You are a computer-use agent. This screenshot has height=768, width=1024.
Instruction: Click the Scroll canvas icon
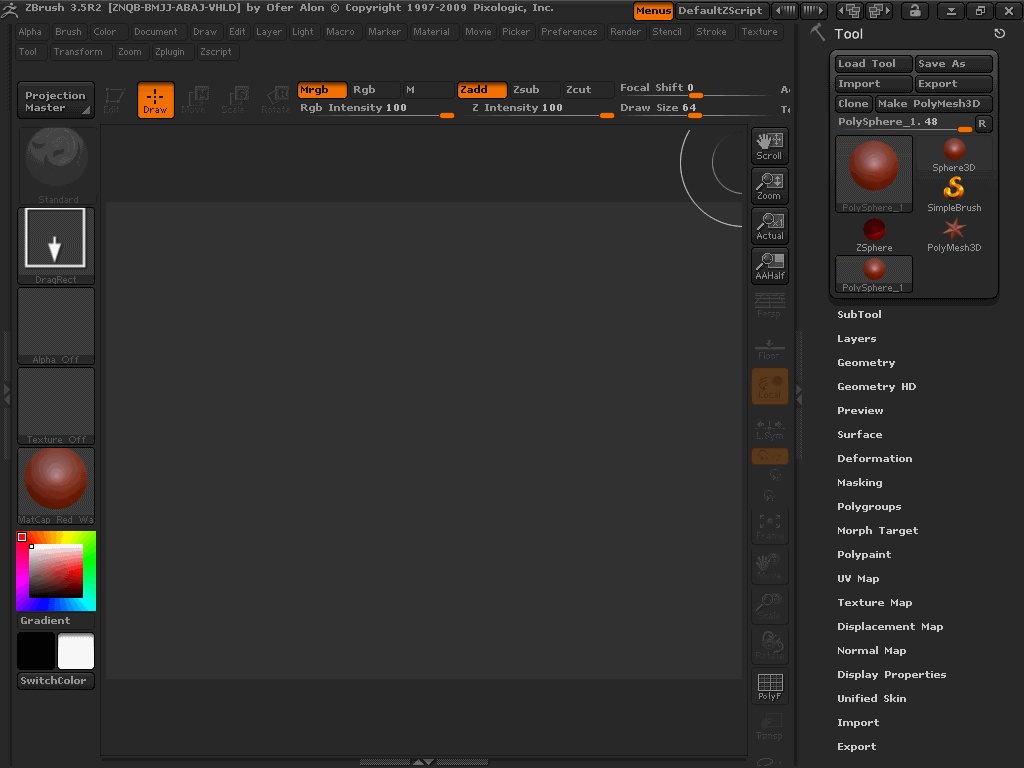tap(769, 146)
